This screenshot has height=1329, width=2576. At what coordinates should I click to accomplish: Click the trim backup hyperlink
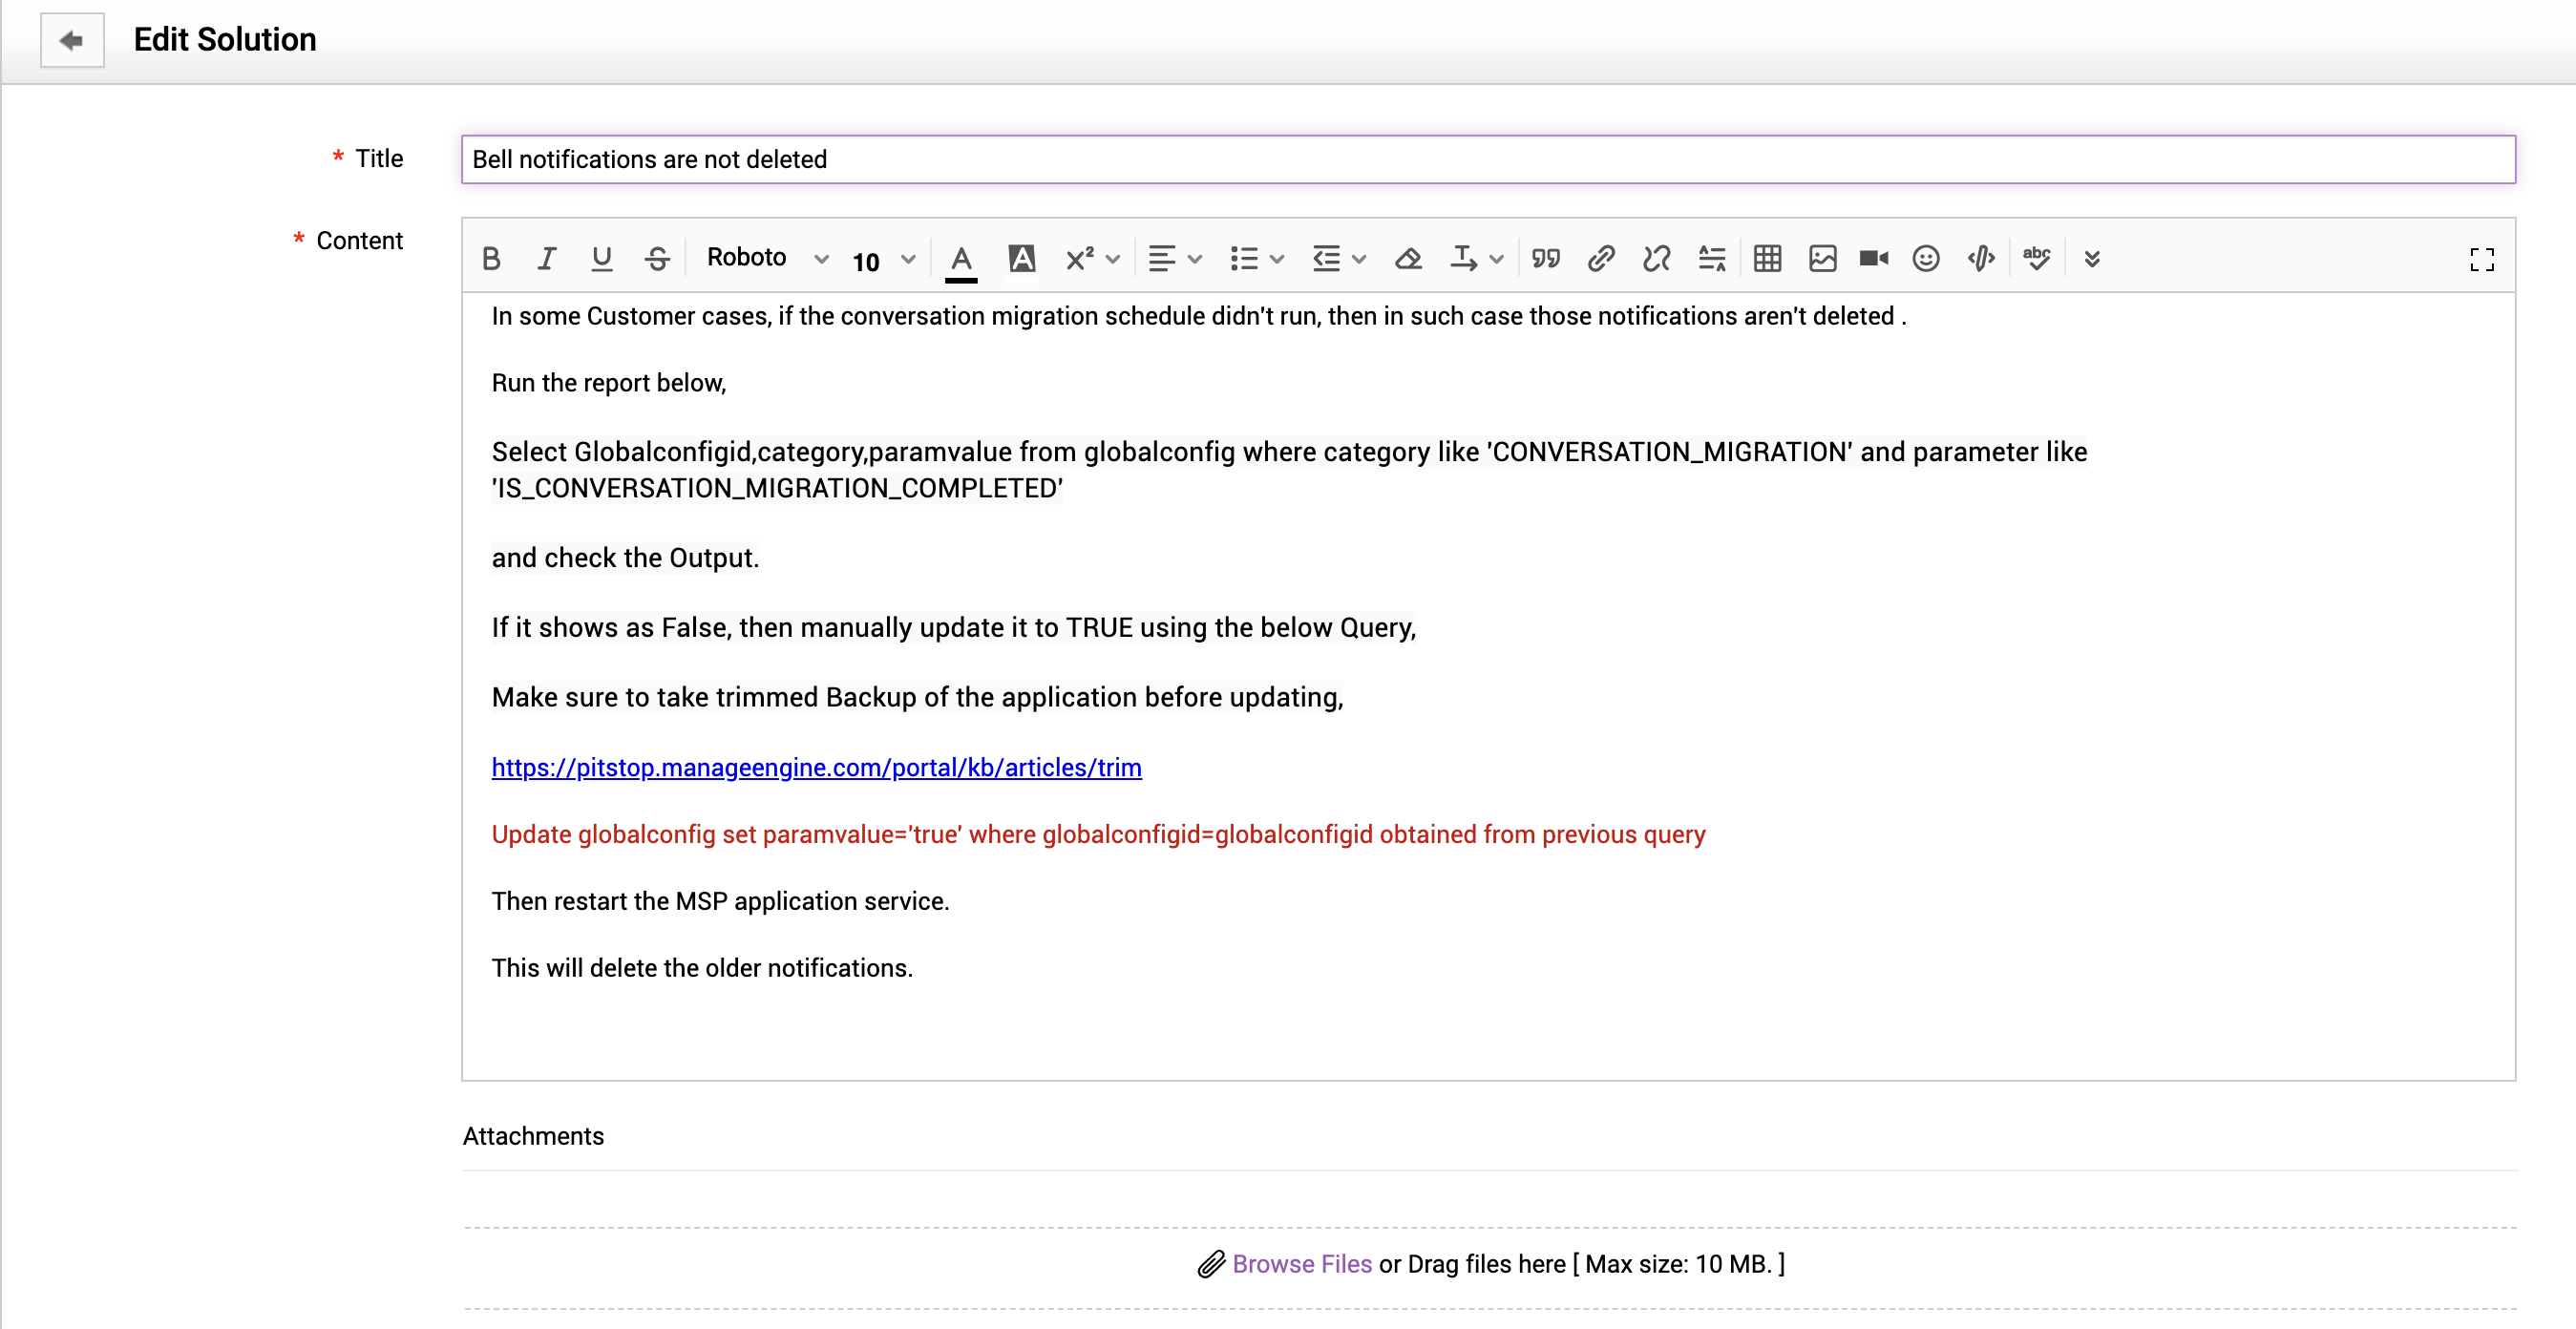[817, 767]
